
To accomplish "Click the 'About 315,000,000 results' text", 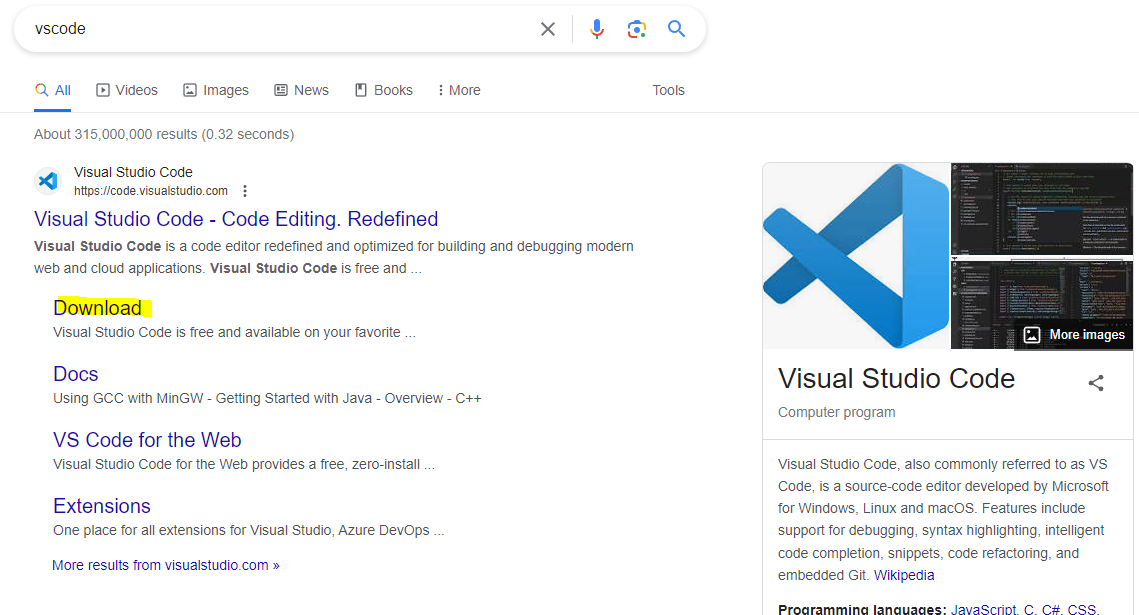I will (x=164, y=134).
